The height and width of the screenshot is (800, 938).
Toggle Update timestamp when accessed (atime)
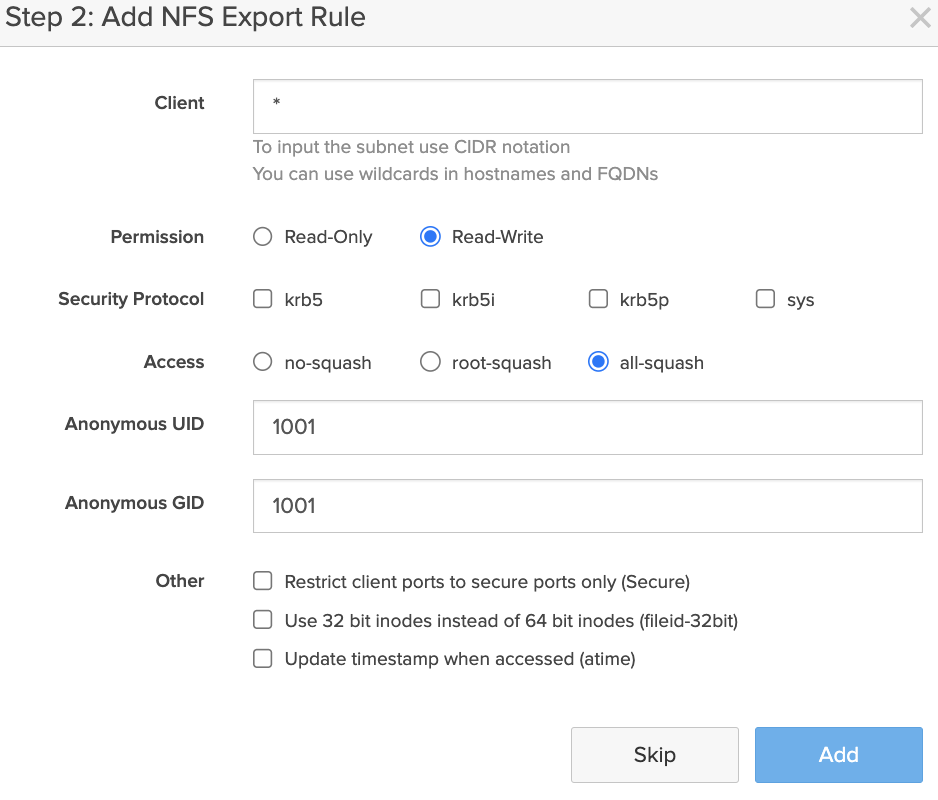[263, 658]
